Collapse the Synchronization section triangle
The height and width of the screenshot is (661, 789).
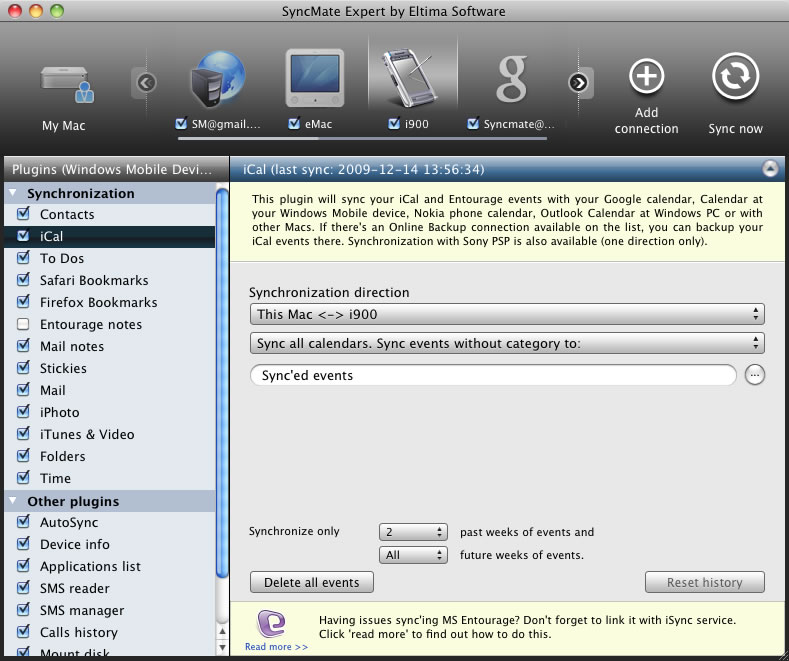[x=13, y=193]
